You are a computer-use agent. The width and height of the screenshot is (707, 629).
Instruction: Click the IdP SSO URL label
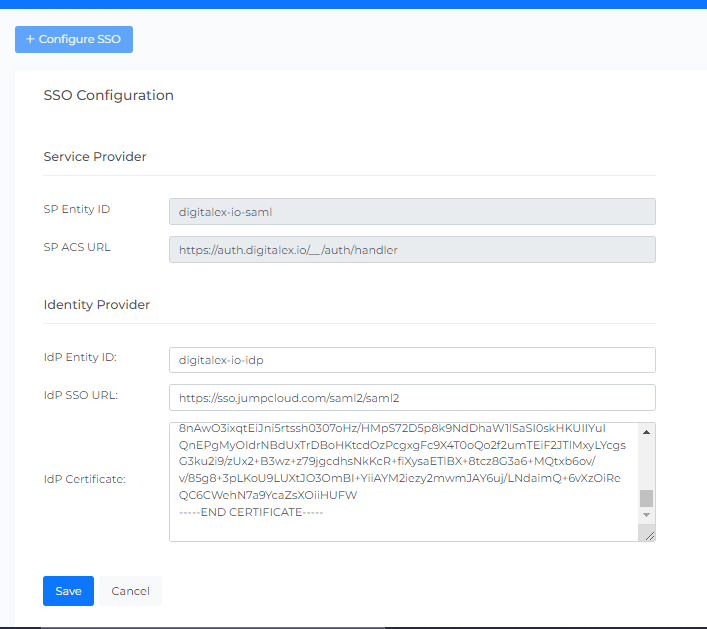coord(81,395)
